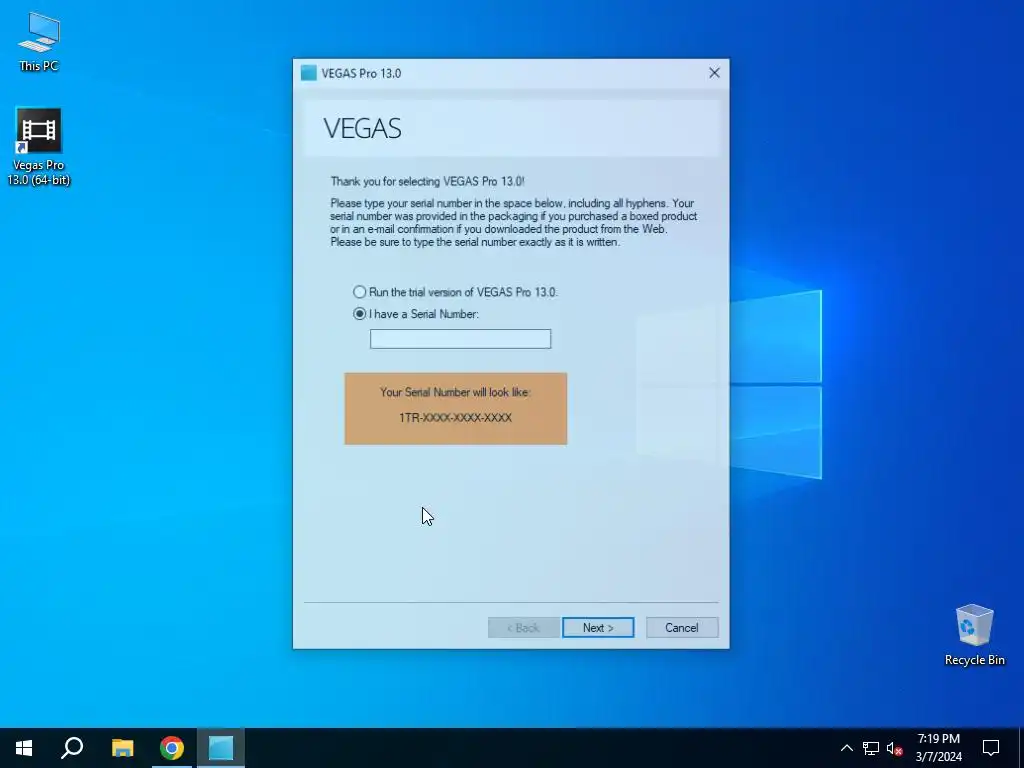Click the VEGAS Pro 13.0 title bar icon
The width and height of the screenshot is (1024, 768).
click(x=308, y=73)
